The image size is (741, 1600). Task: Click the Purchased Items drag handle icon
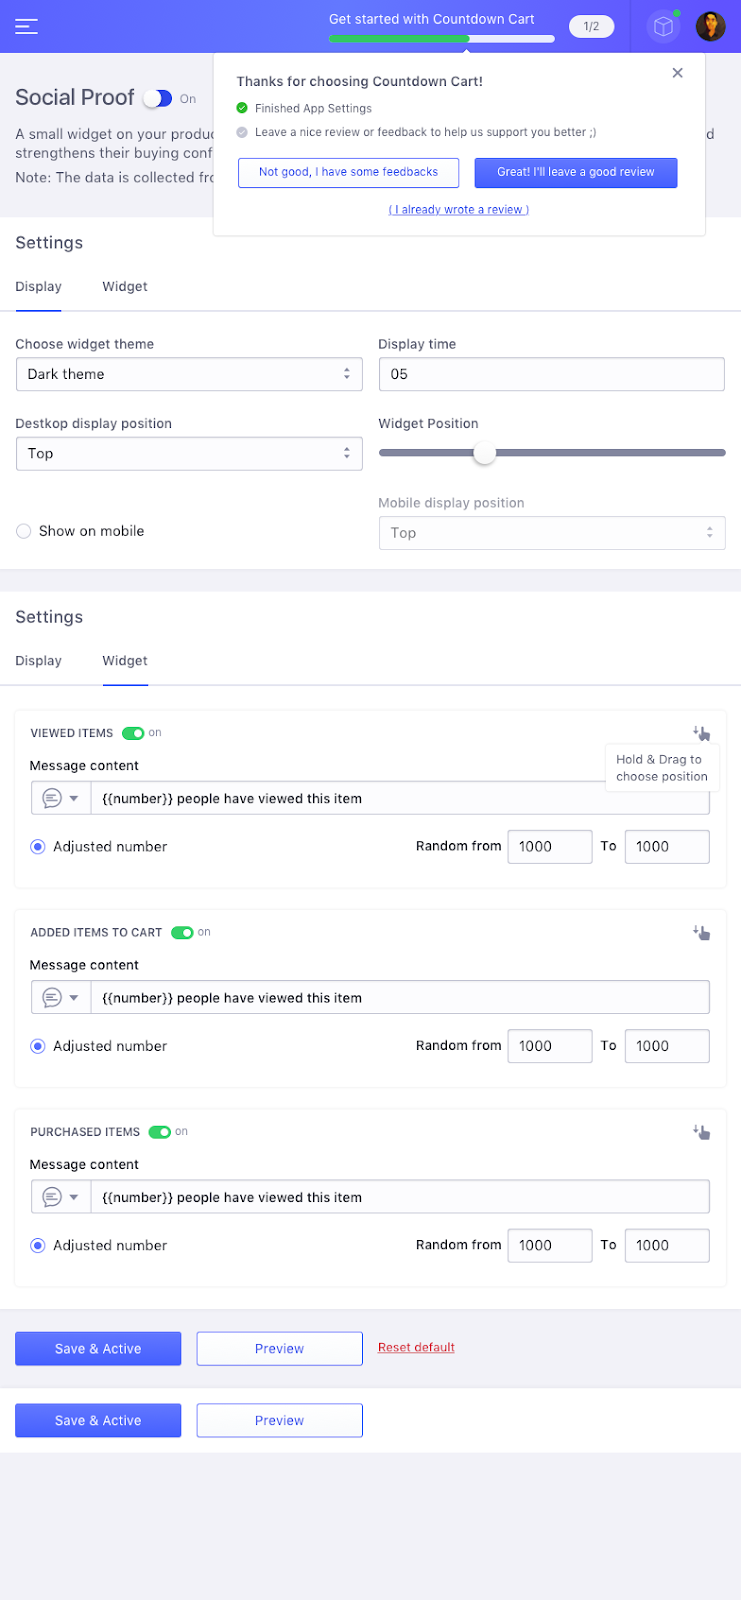coord(702,1132)
